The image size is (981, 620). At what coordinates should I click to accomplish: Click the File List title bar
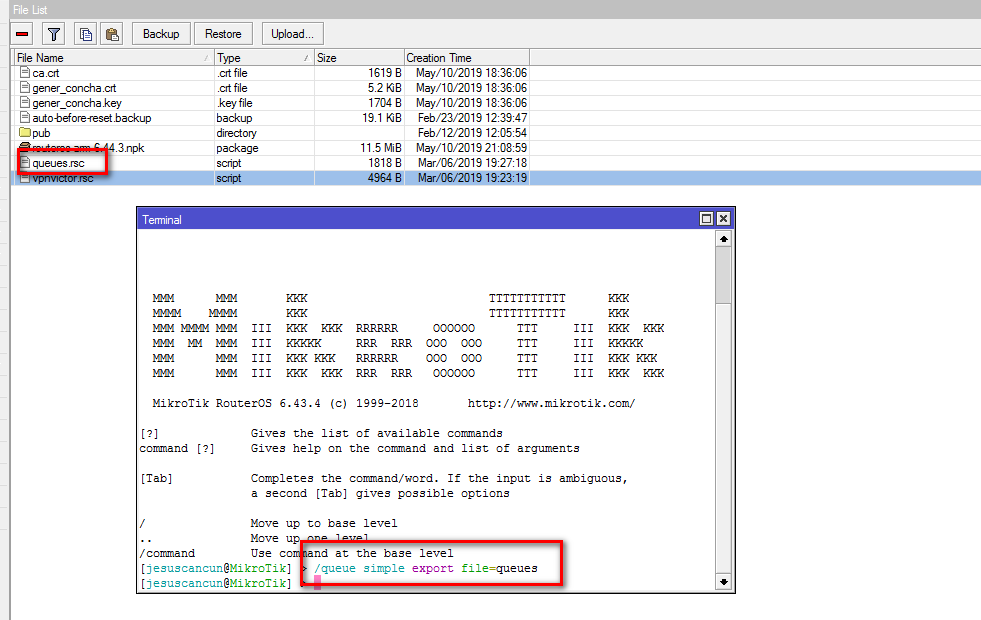point(494,9)
